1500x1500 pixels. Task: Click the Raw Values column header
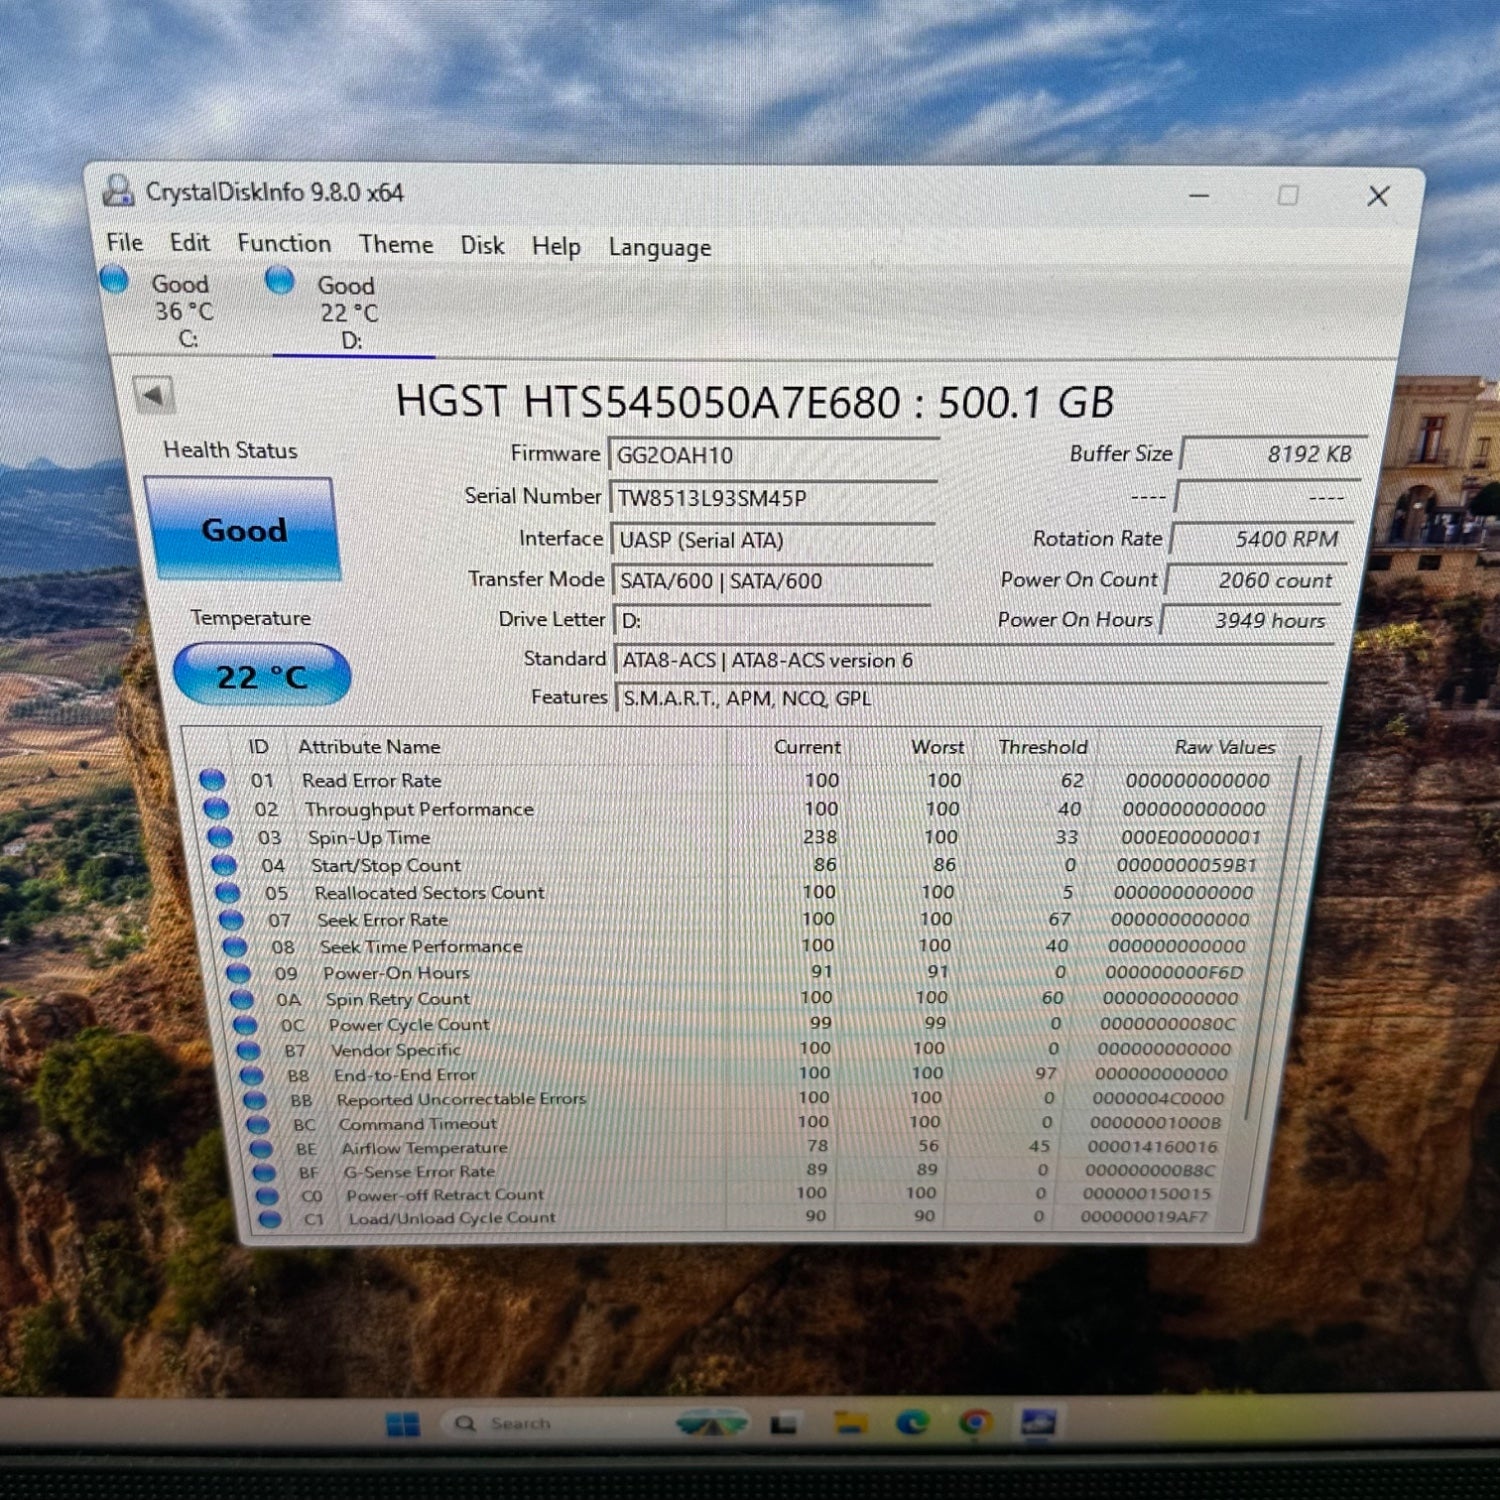click(x=1225, y=747)
